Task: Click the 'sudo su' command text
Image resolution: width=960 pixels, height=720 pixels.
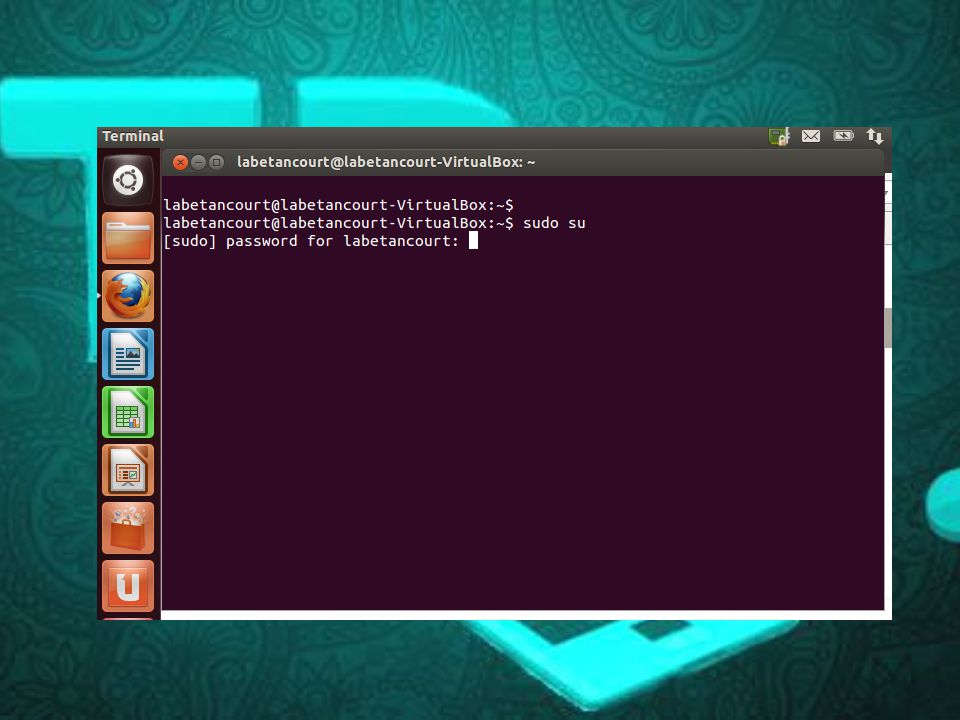Action: (554, 223)
